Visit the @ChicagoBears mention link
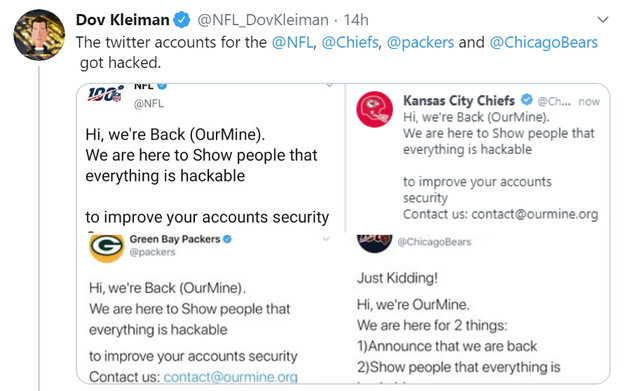624x391 pixels. (x=544, y=42)
